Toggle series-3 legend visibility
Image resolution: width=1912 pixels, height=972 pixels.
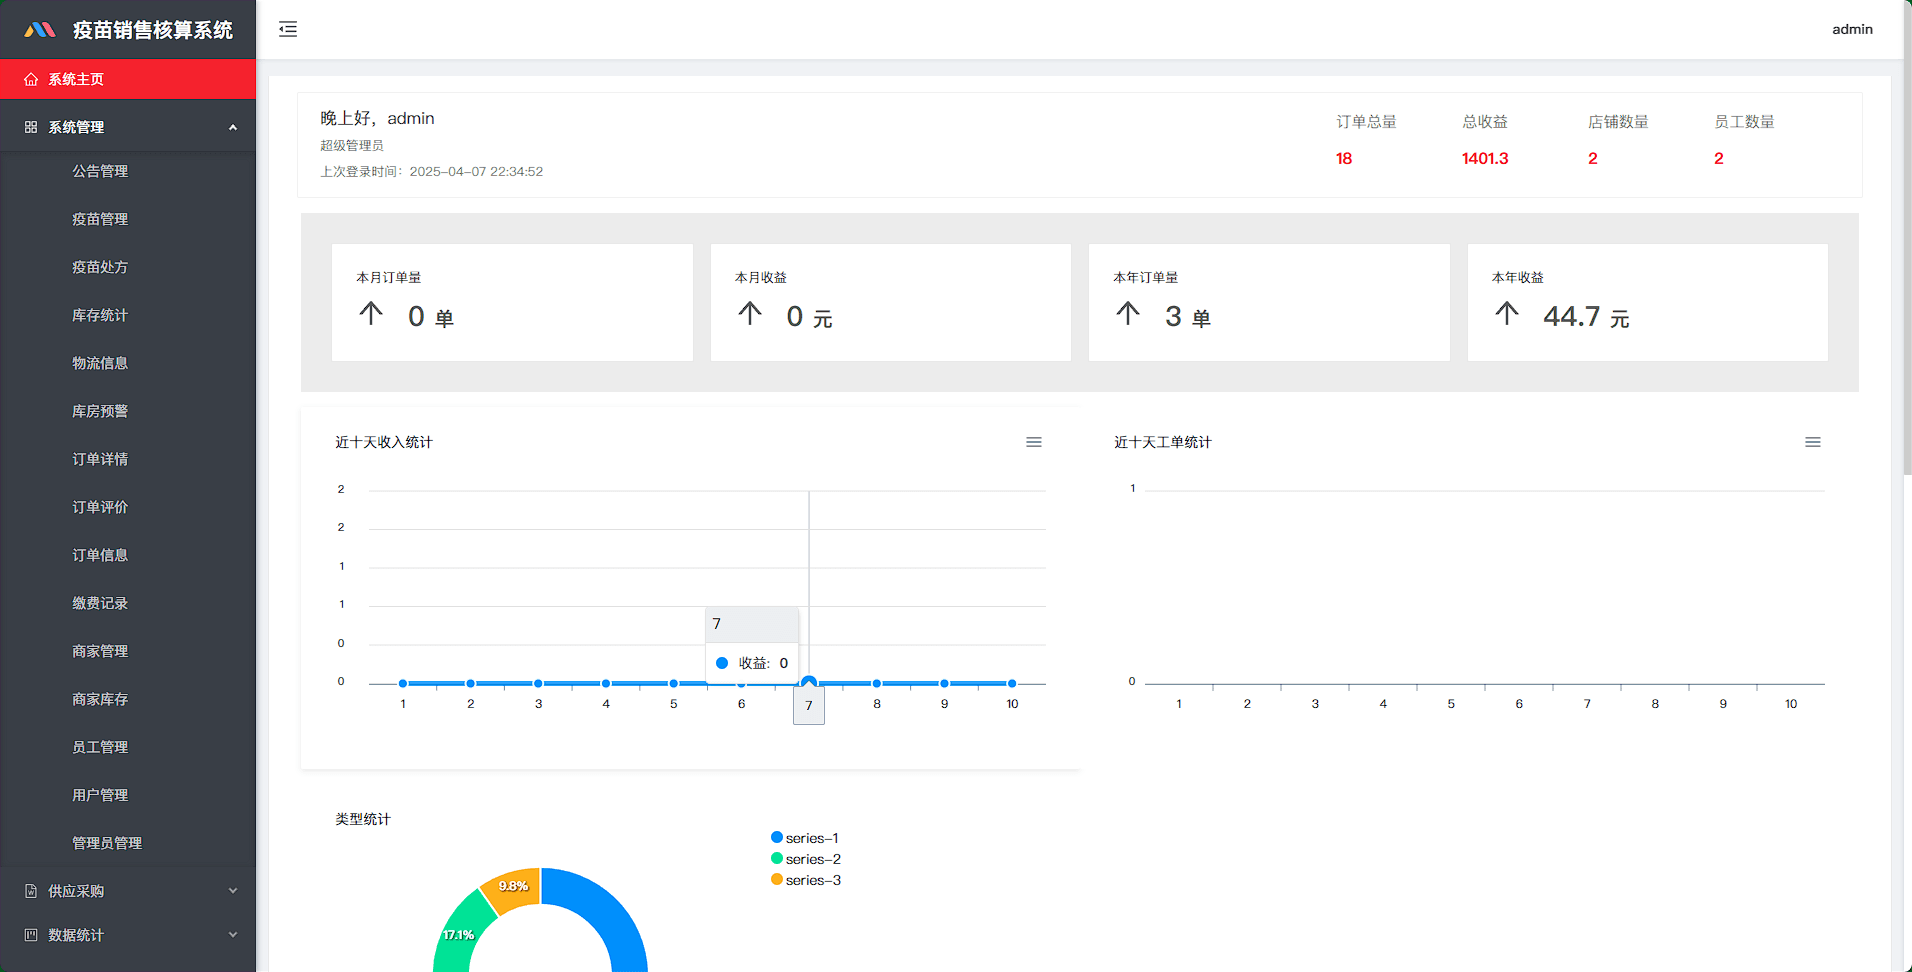point(806,880)
